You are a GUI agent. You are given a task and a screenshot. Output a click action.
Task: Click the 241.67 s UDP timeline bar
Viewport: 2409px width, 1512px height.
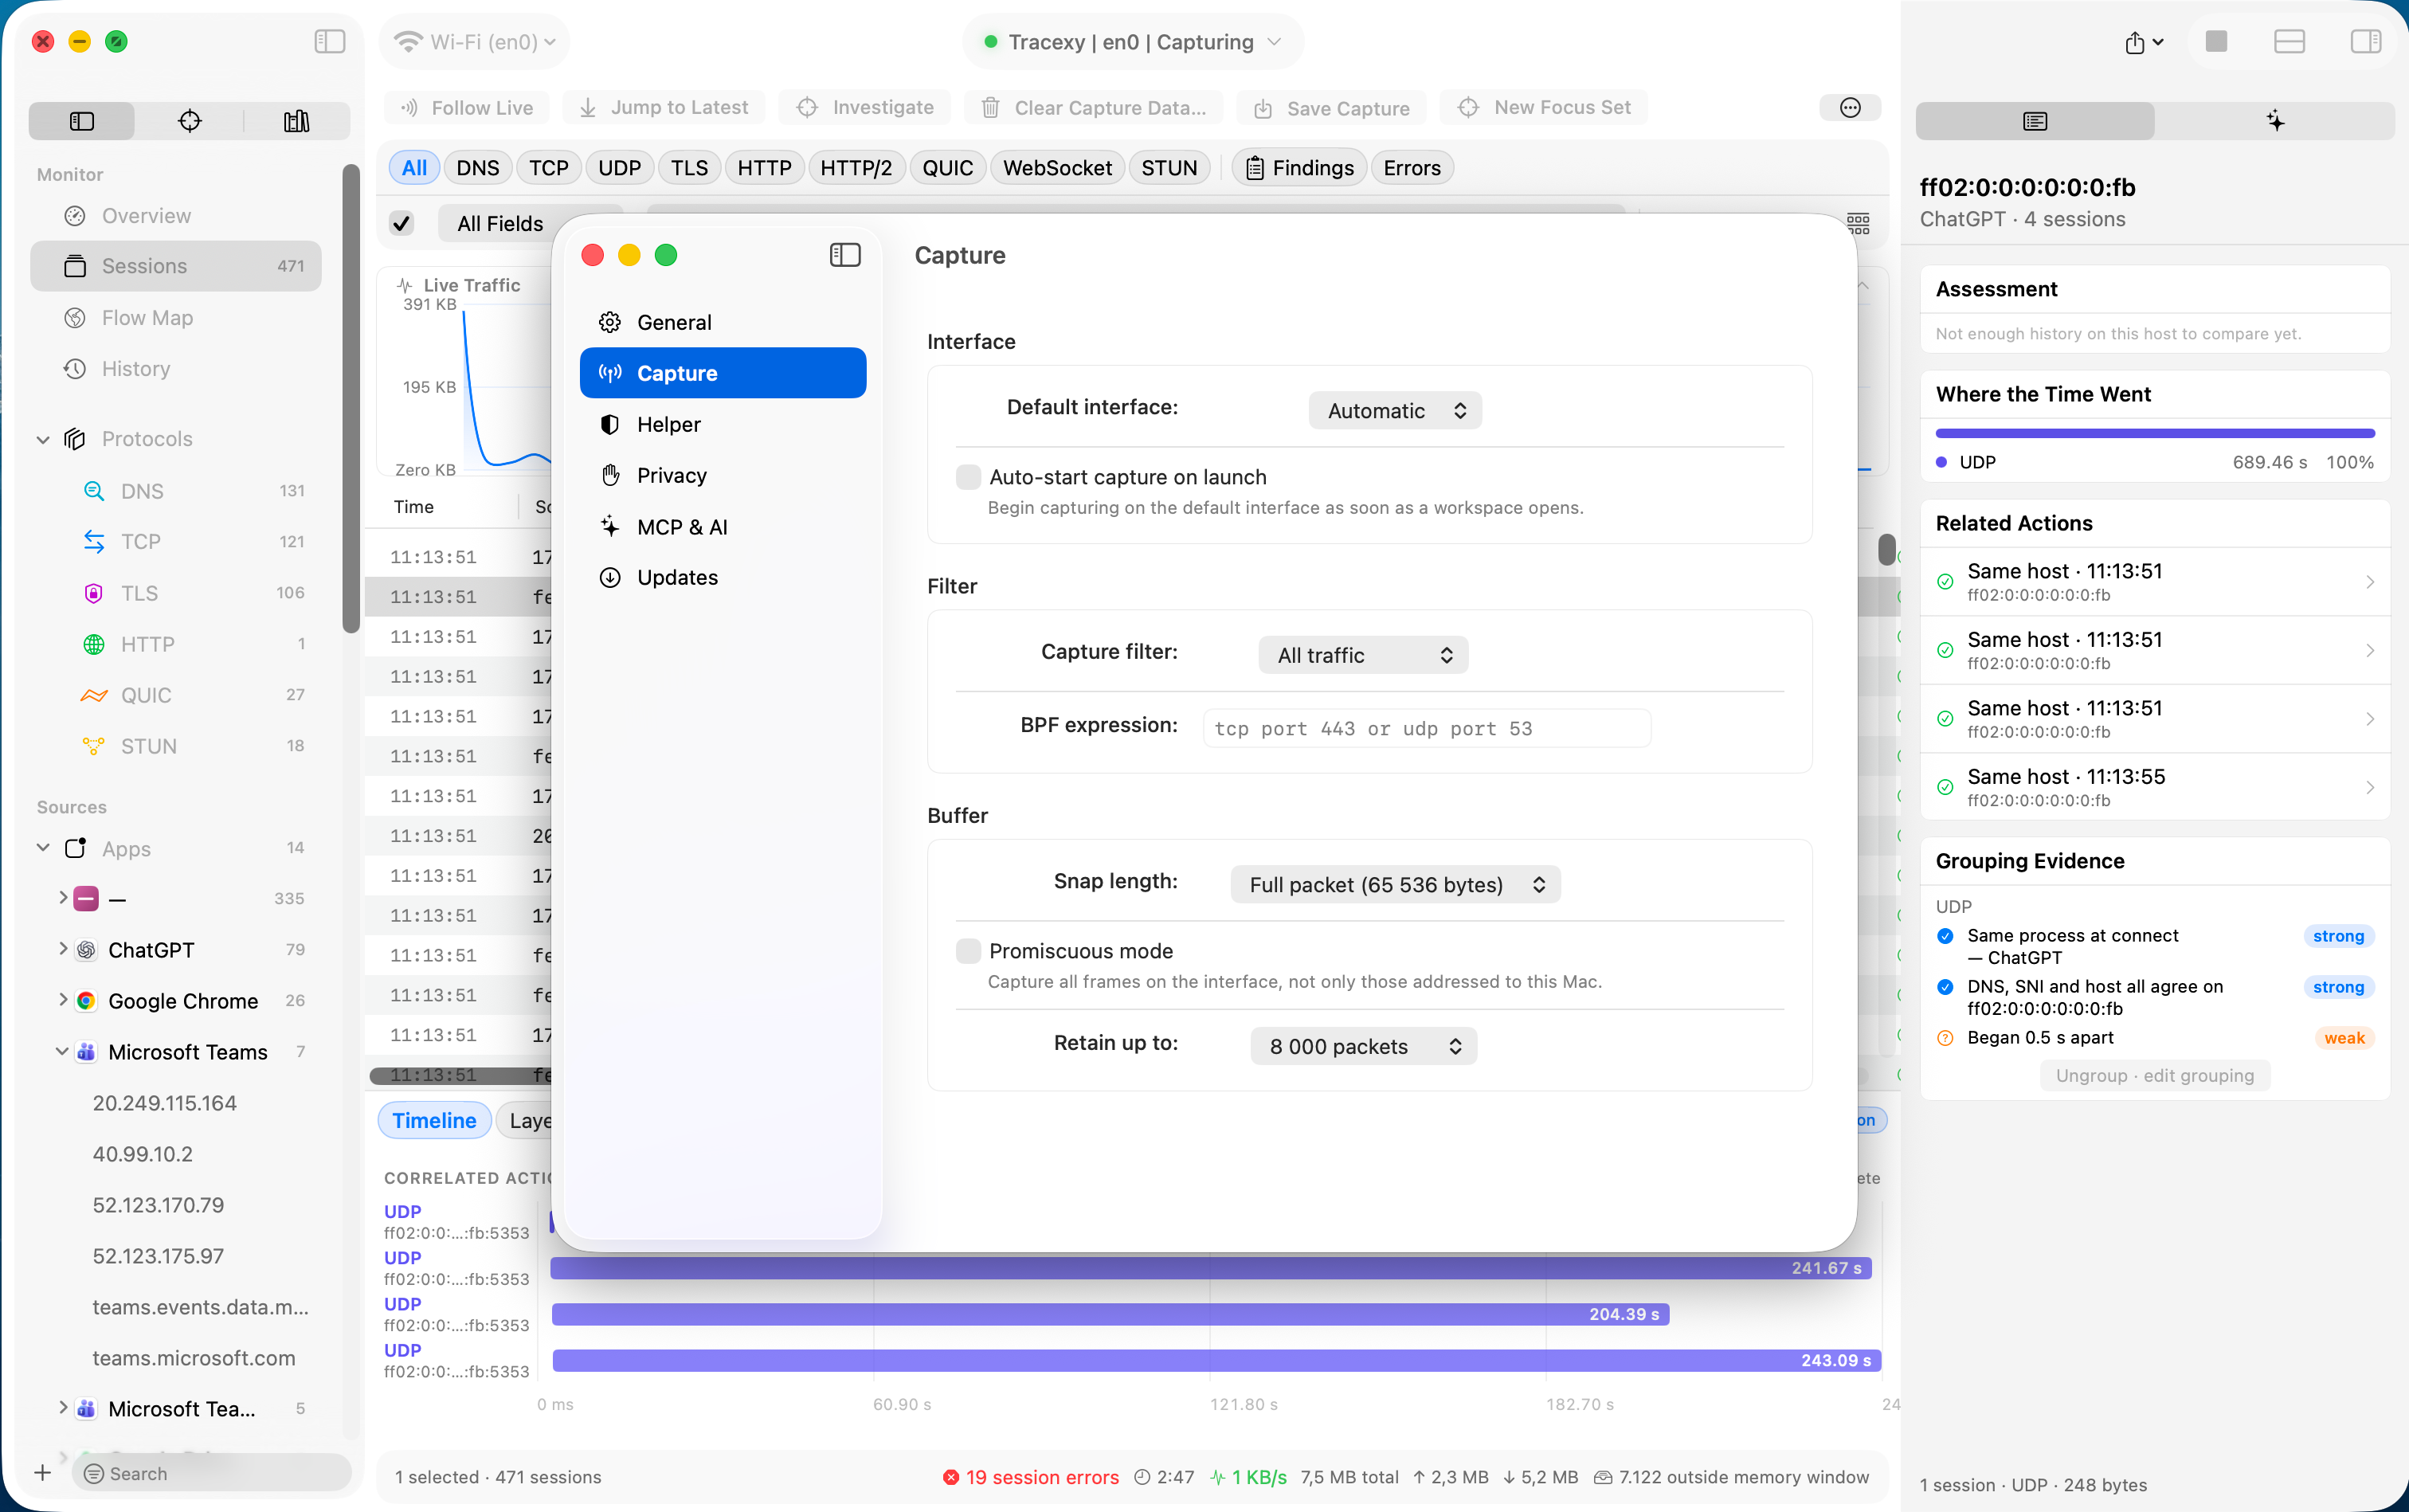[1210, 1269]
